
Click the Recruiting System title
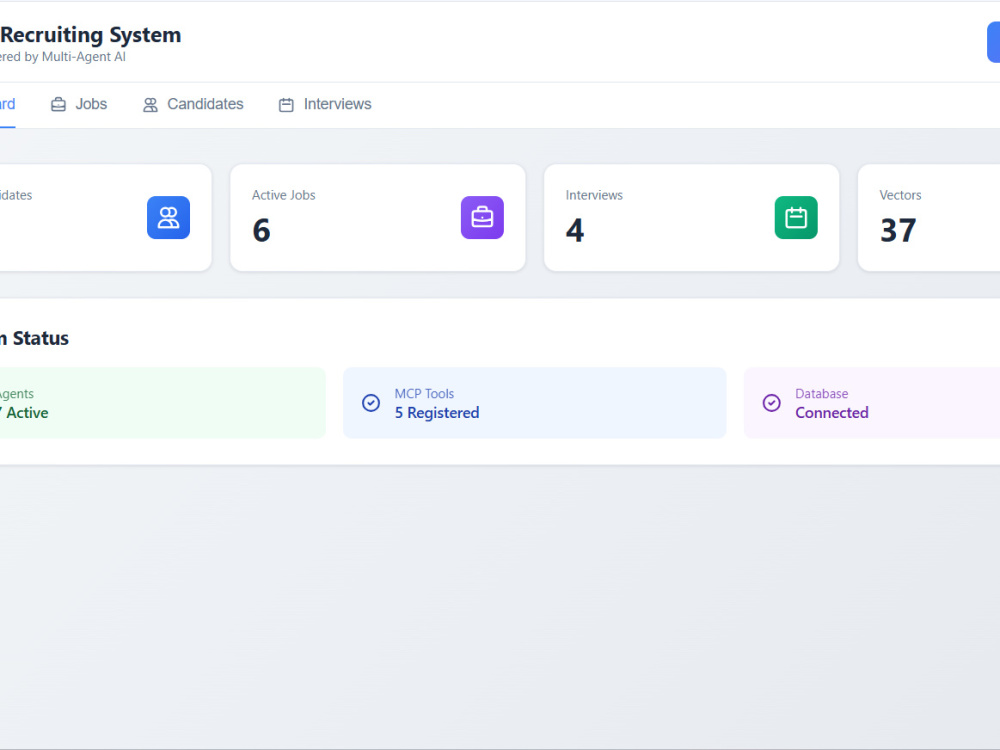[x=91, y=34]
